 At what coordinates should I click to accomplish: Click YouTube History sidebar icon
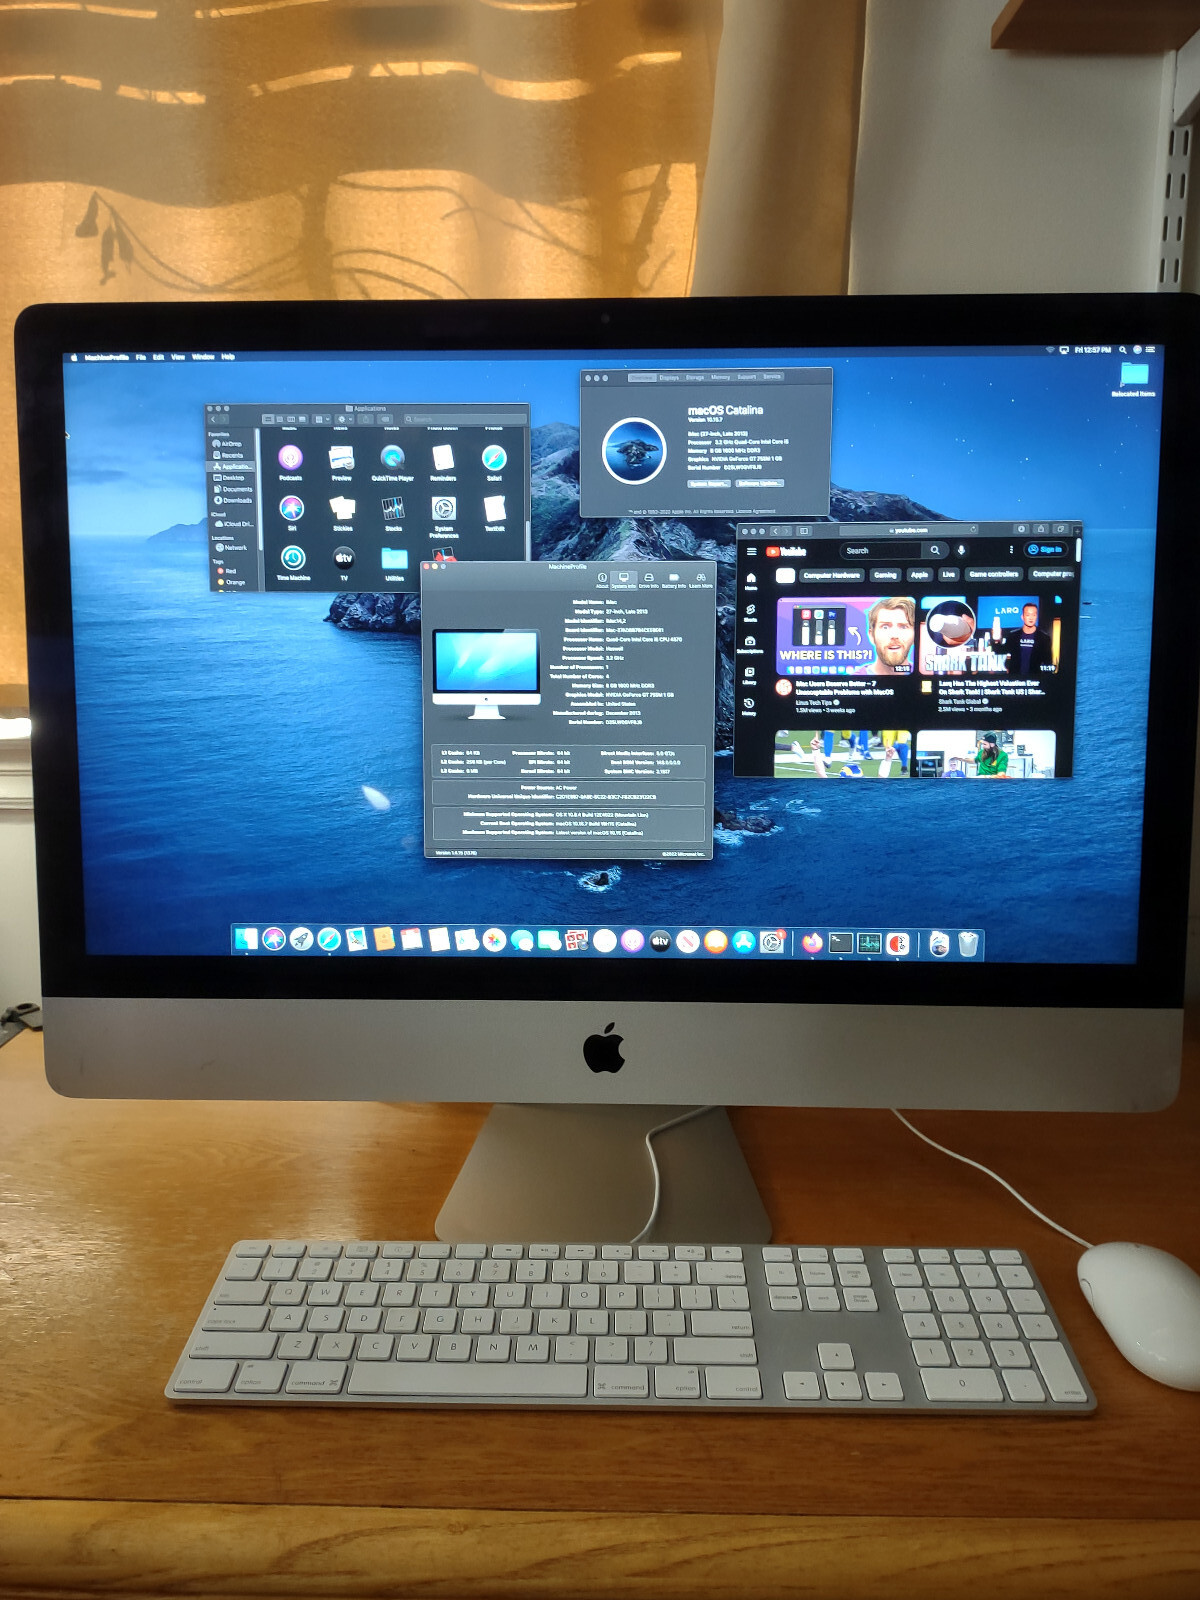749,706
